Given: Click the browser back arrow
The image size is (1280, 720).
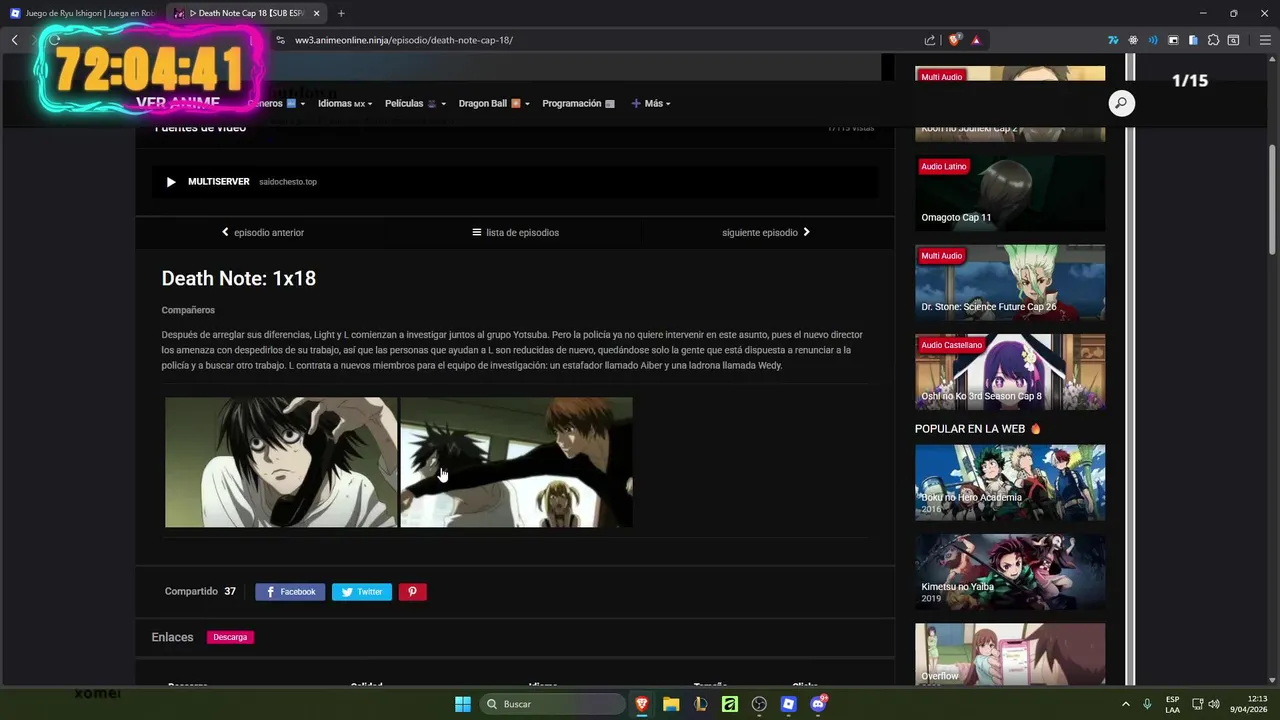Looking at the screenshot, I should click(15, 40).
